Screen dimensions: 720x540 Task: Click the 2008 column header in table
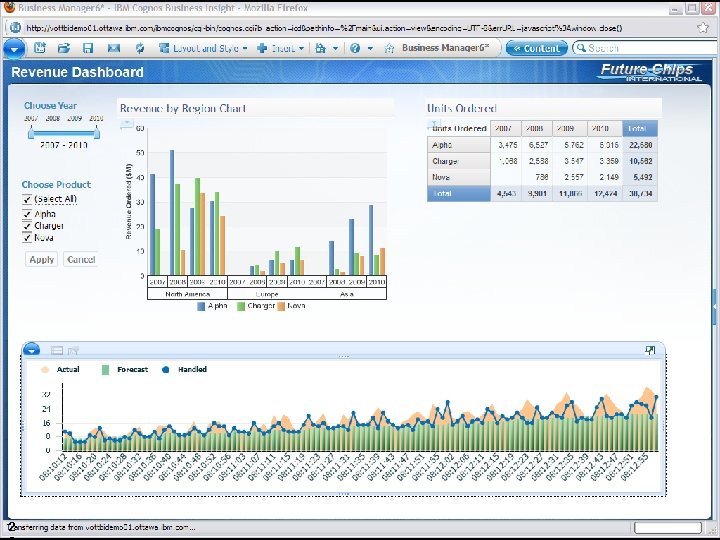click(x=537, y=129)
